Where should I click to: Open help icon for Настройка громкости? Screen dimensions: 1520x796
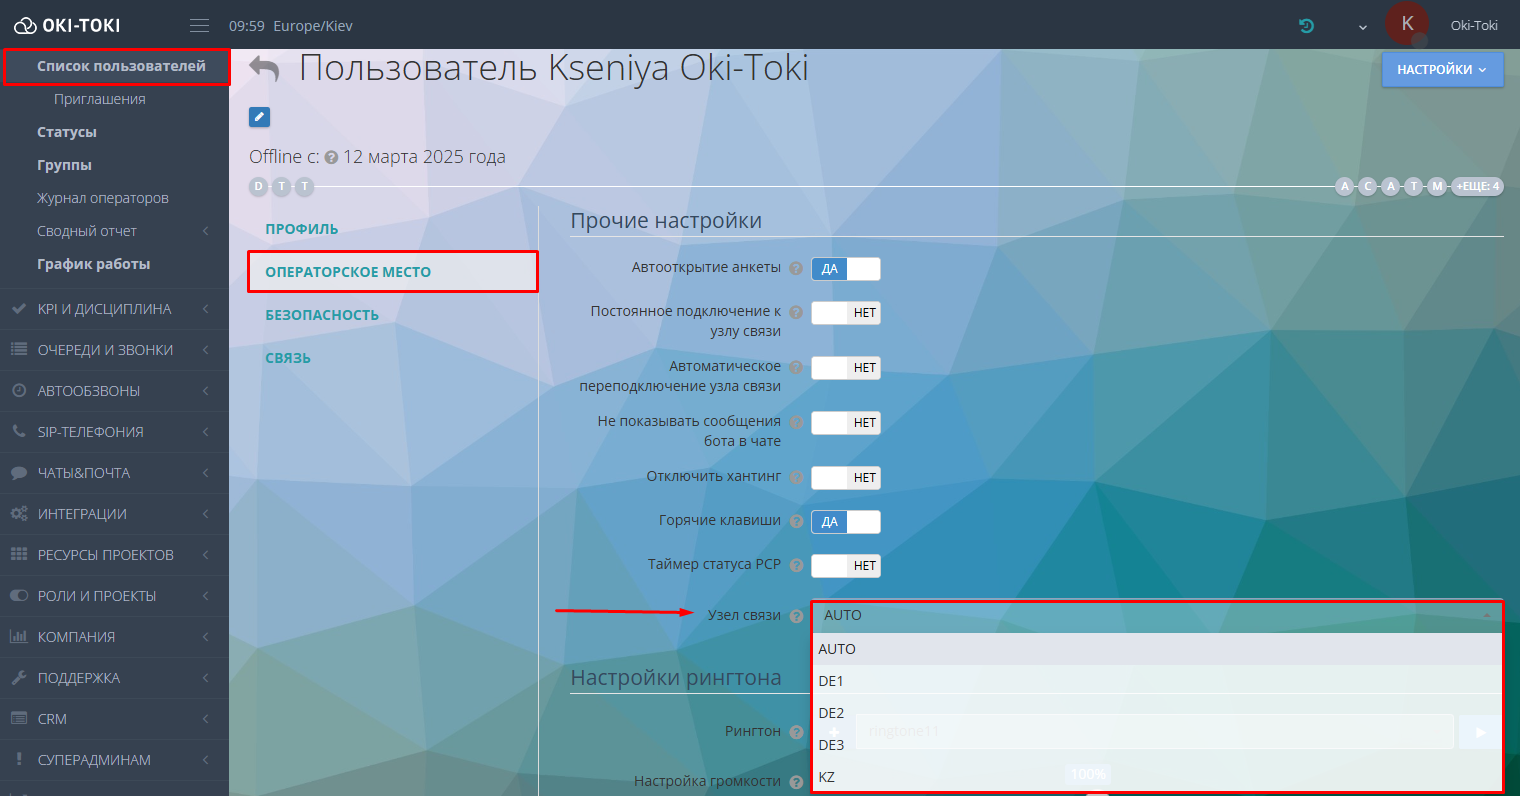click(x=796, y=782)
